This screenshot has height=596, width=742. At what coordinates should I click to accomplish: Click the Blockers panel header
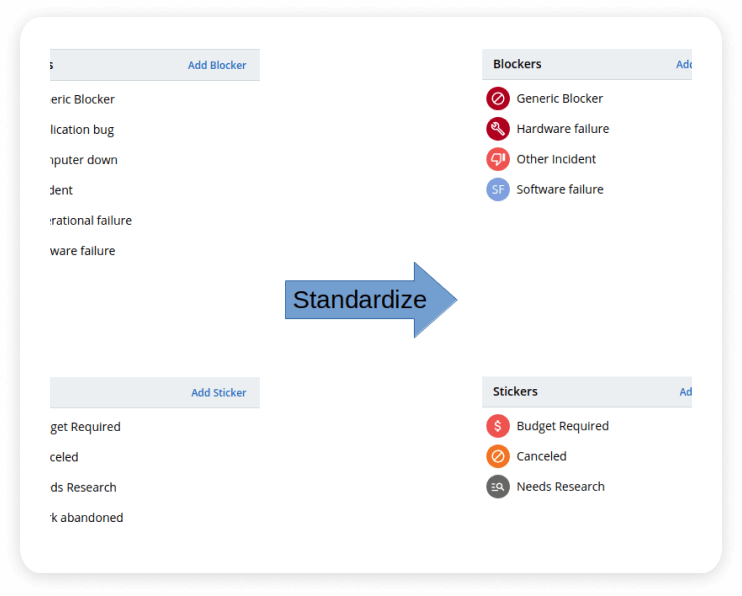pos(587,64)
